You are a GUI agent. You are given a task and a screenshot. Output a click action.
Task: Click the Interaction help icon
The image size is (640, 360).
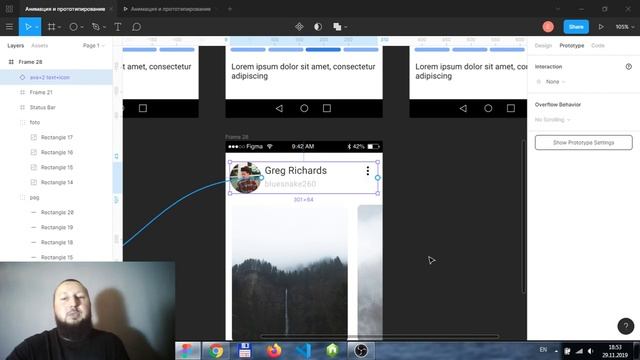[629, 67]
